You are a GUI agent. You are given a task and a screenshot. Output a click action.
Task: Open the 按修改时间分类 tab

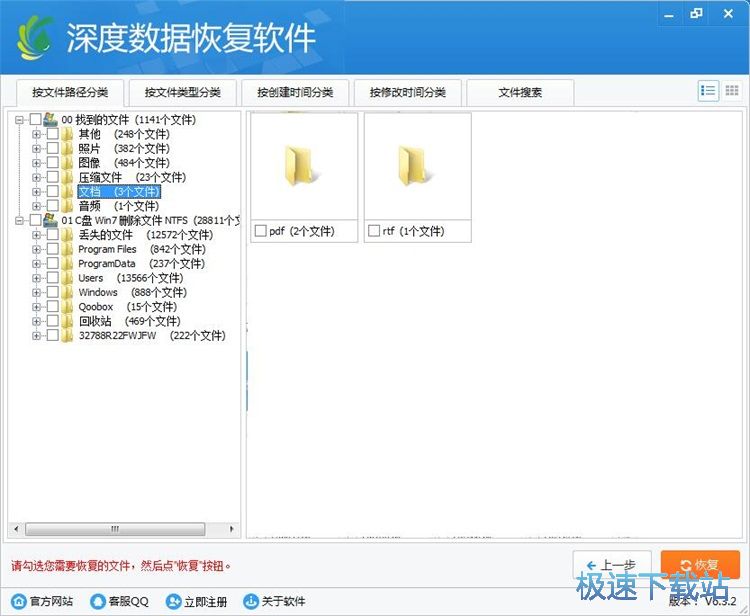[x=408, y=92]
